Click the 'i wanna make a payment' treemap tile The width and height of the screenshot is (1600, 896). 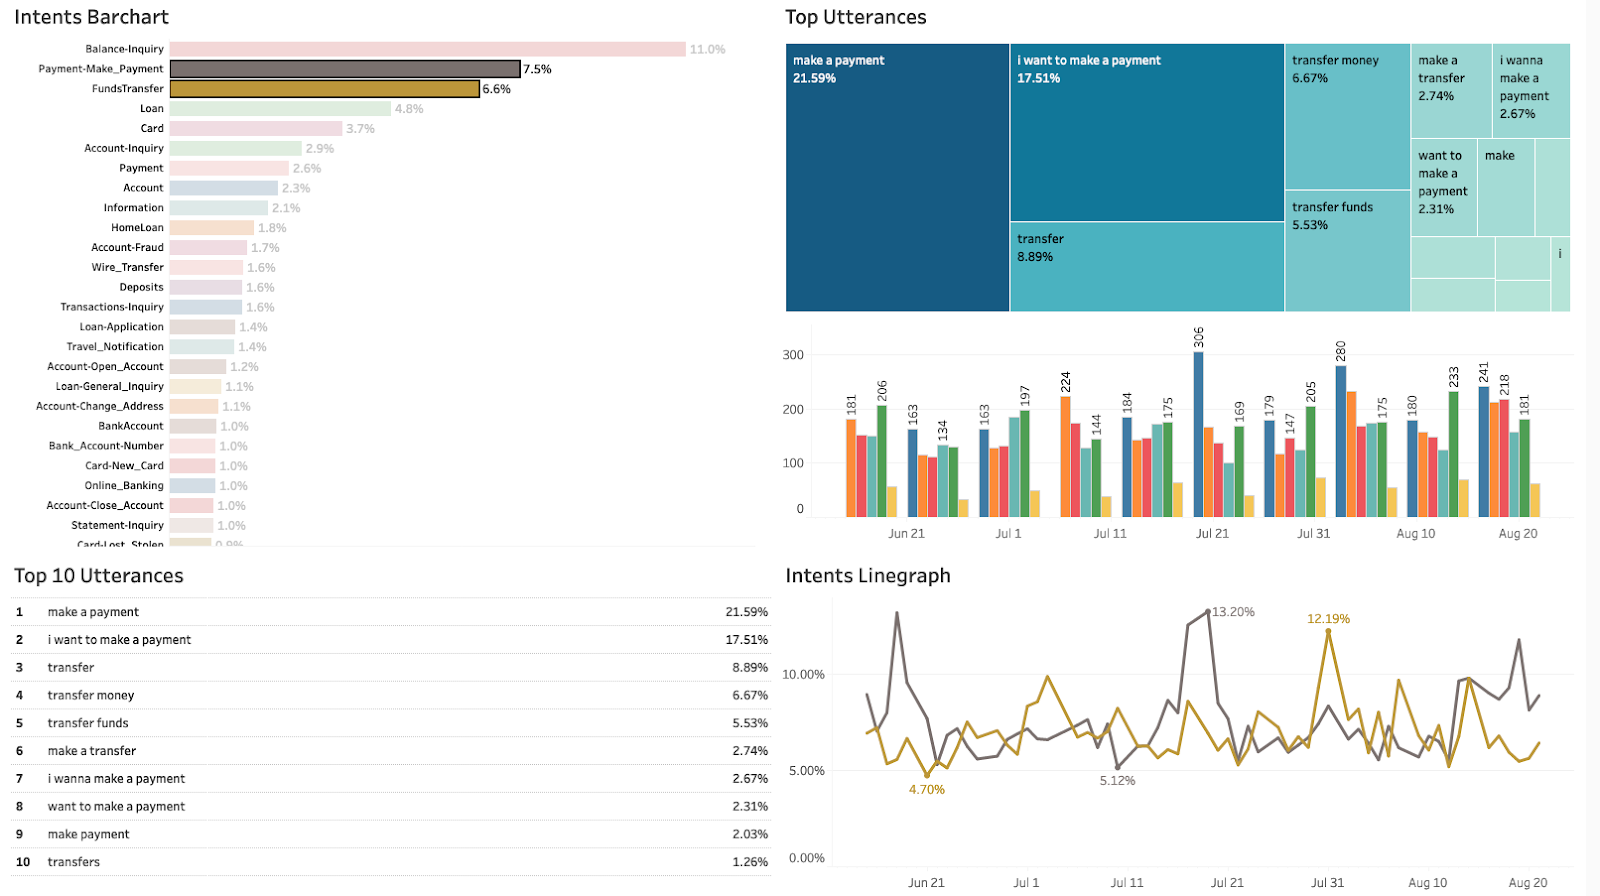click(x=1530, y=90)
